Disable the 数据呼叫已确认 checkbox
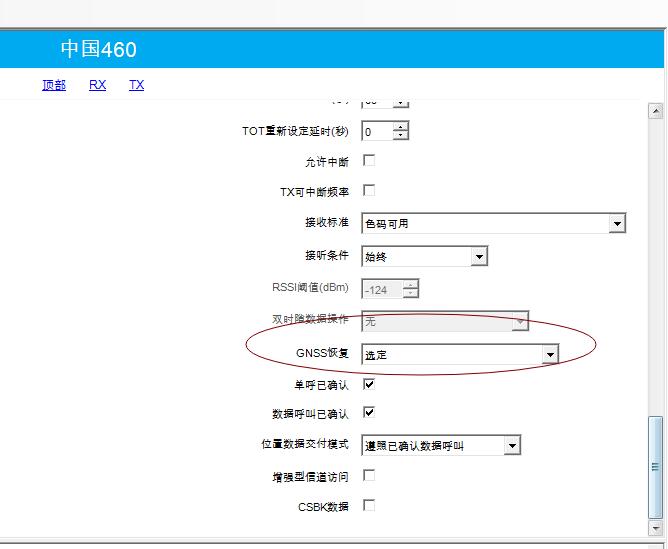The width and height of the screenshot is (668, 549). (369, 412)
